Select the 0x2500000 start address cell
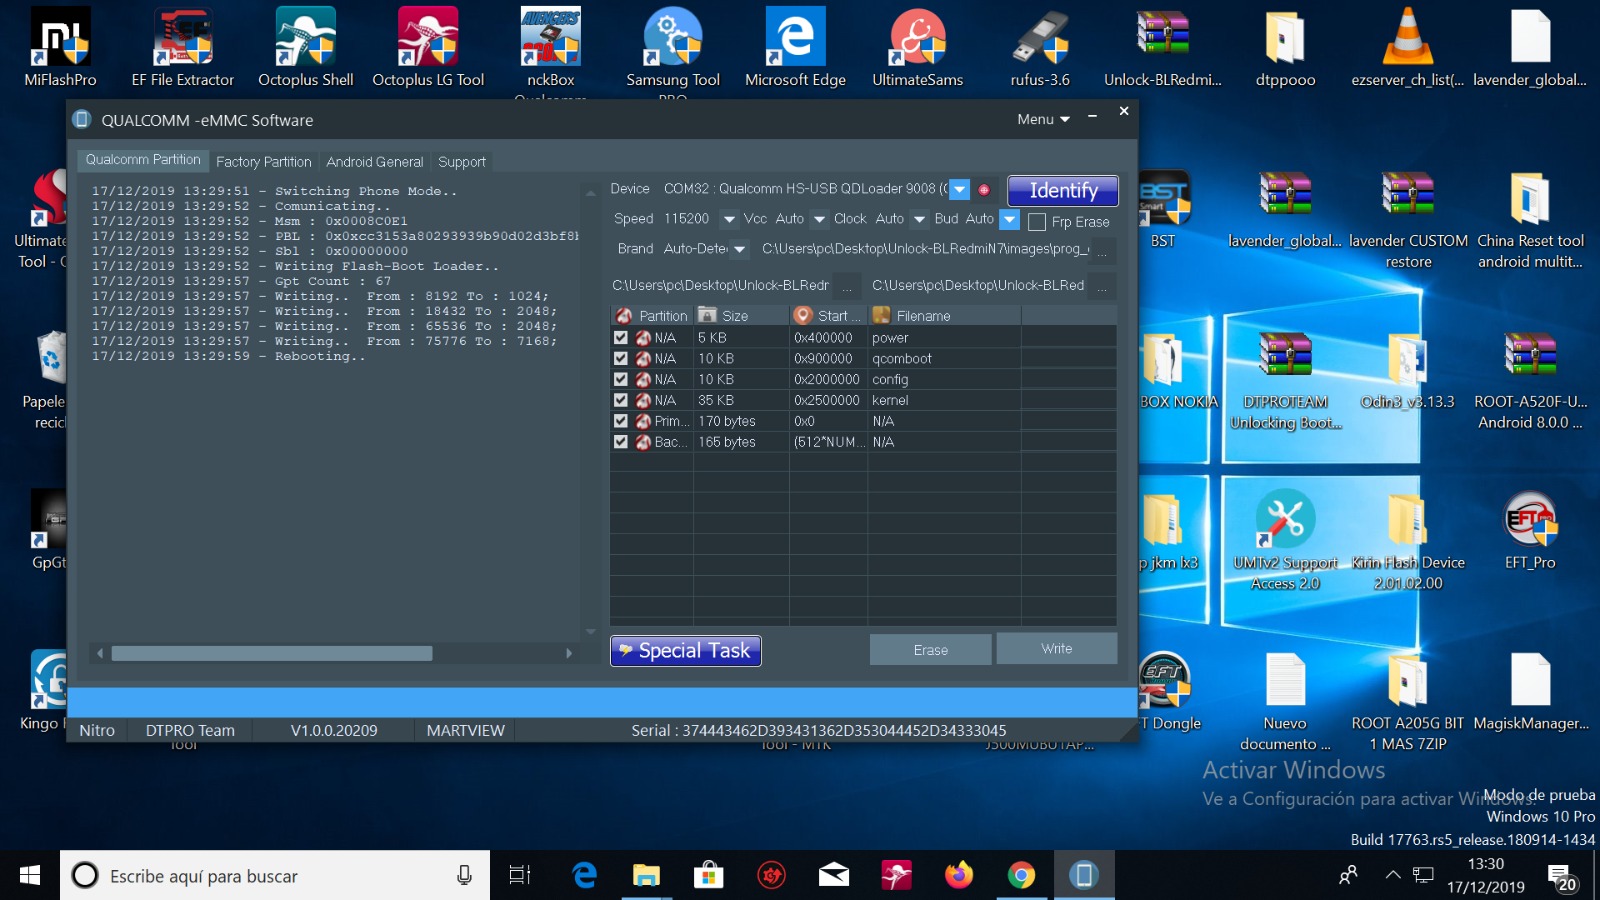The image size is (1600, 900). [x=827, y=400]
